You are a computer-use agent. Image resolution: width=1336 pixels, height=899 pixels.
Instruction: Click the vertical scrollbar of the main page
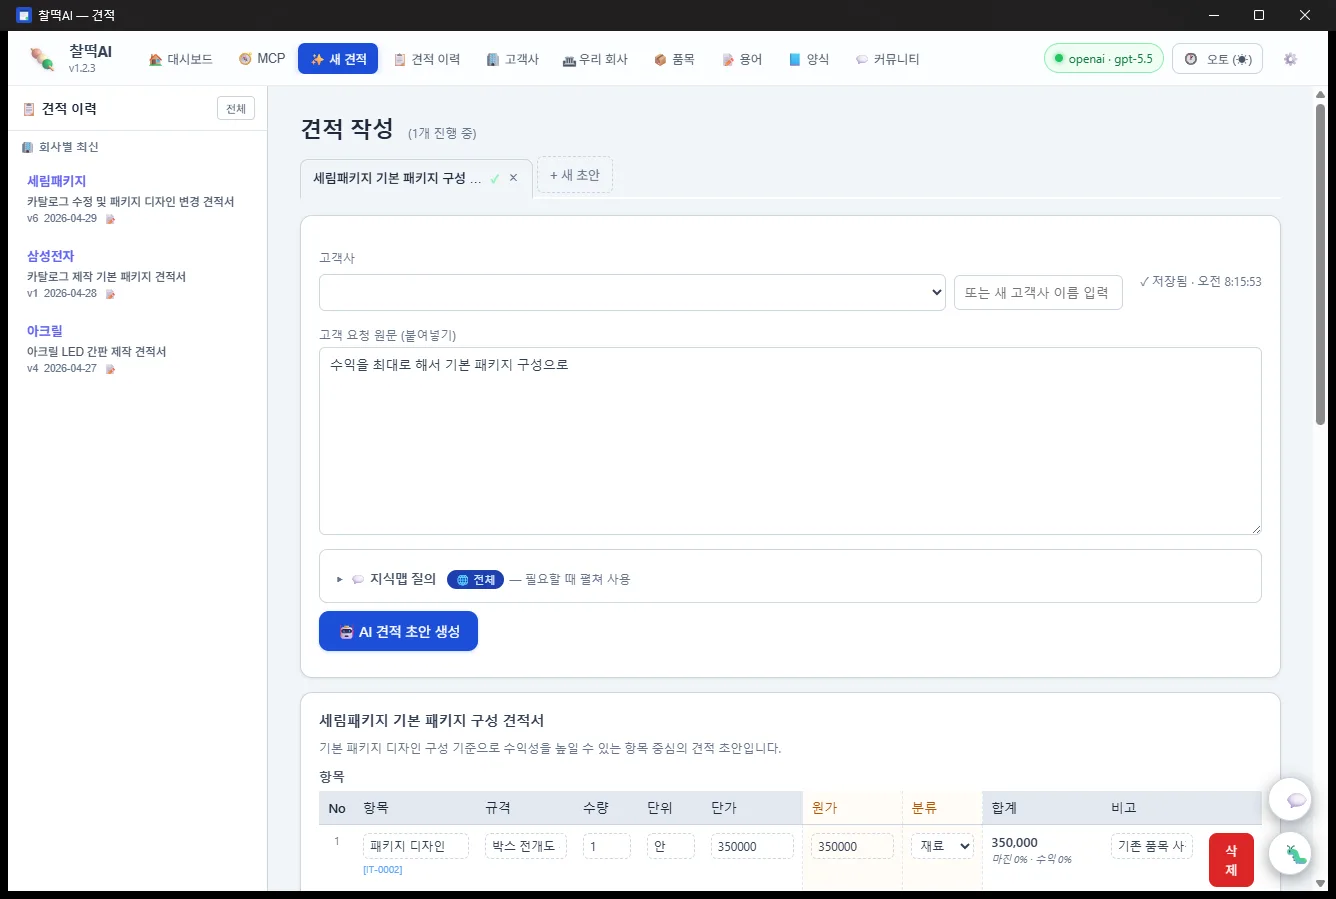(1320, 265)
